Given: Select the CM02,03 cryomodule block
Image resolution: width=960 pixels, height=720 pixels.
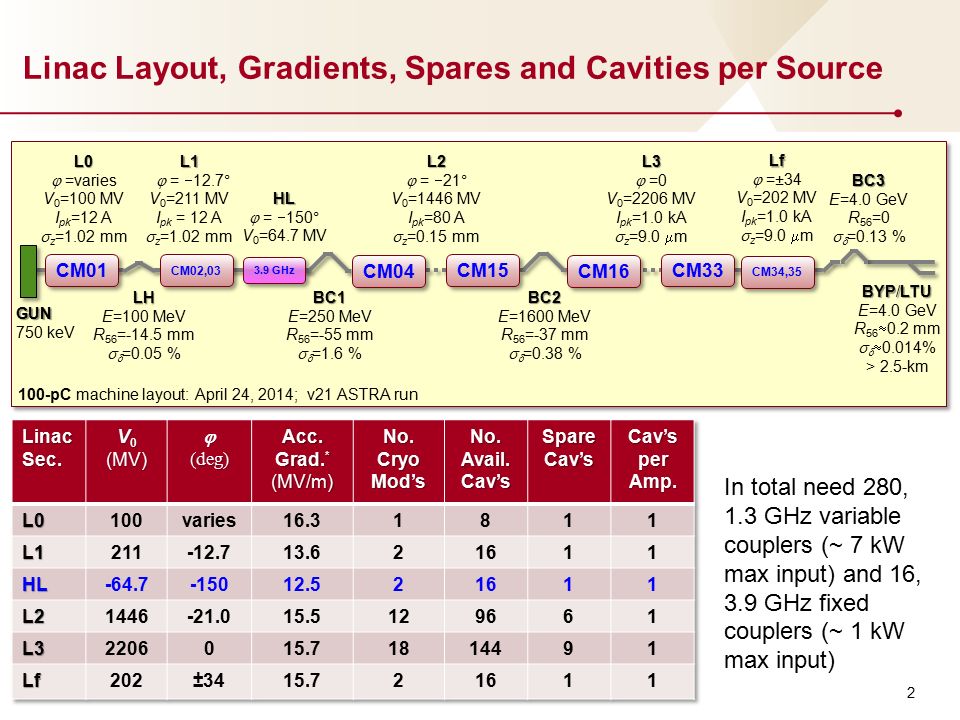Looking at the screenshot, I should 197,271.
